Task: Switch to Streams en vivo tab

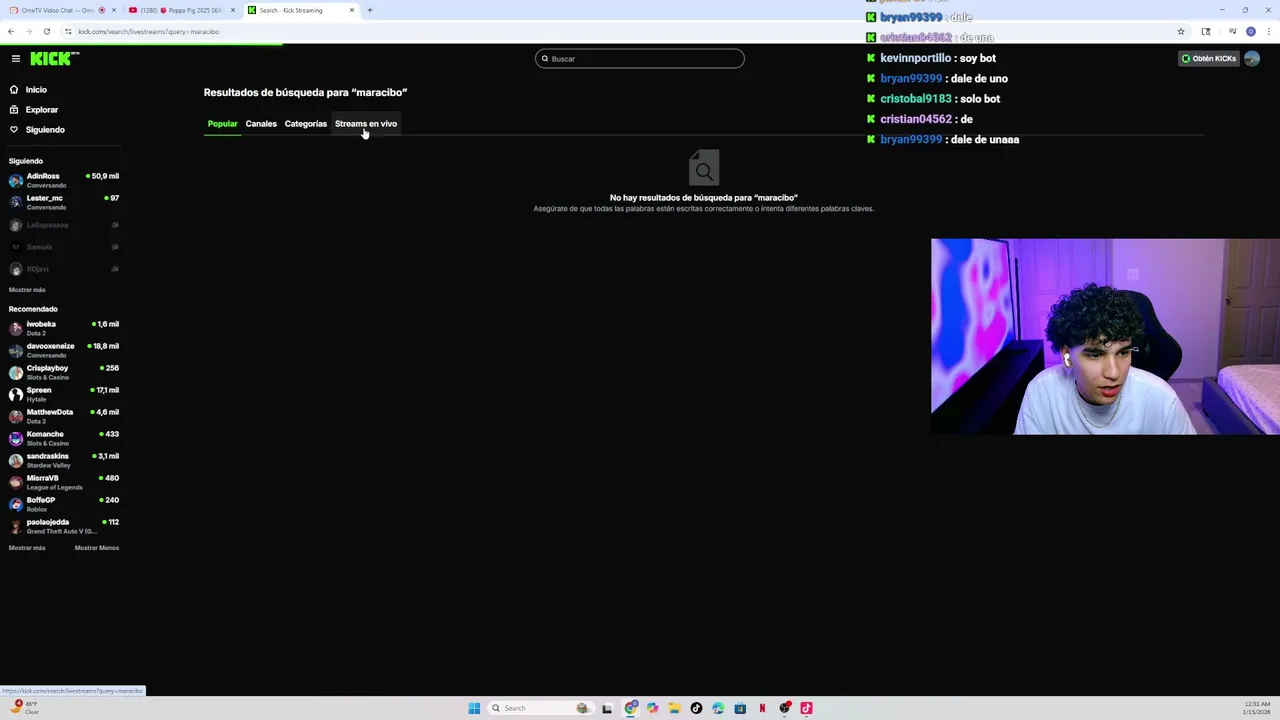Action: pos(366,124)
